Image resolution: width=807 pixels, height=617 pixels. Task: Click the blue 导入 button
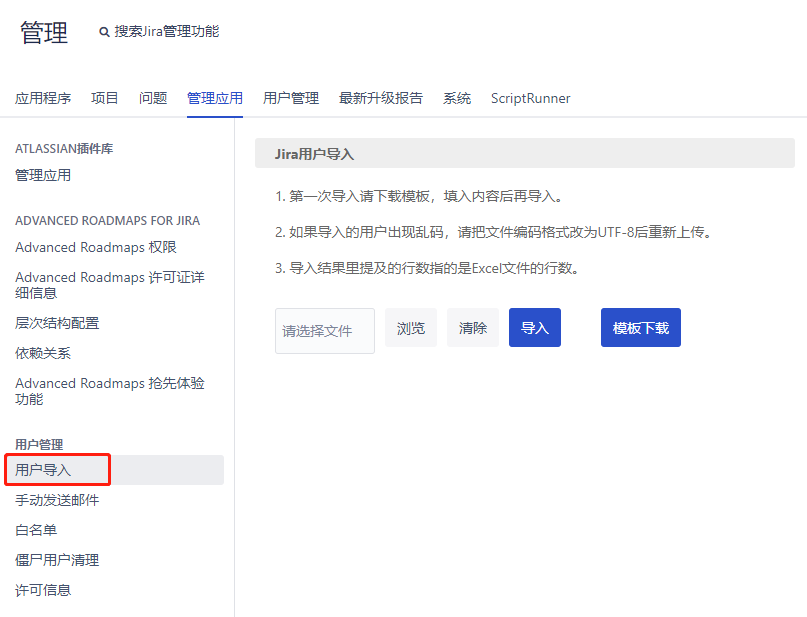[535, 328]
